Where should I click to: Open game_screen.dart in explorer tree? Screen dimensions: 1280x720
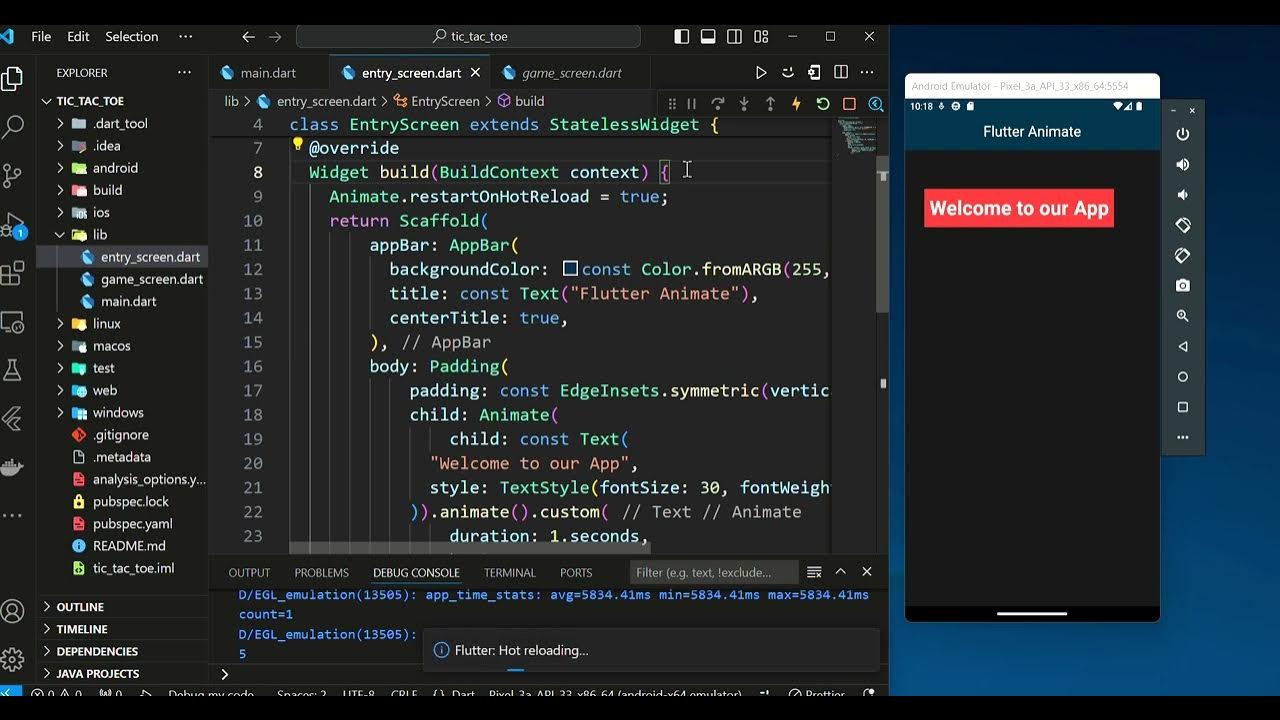(152, 279)
